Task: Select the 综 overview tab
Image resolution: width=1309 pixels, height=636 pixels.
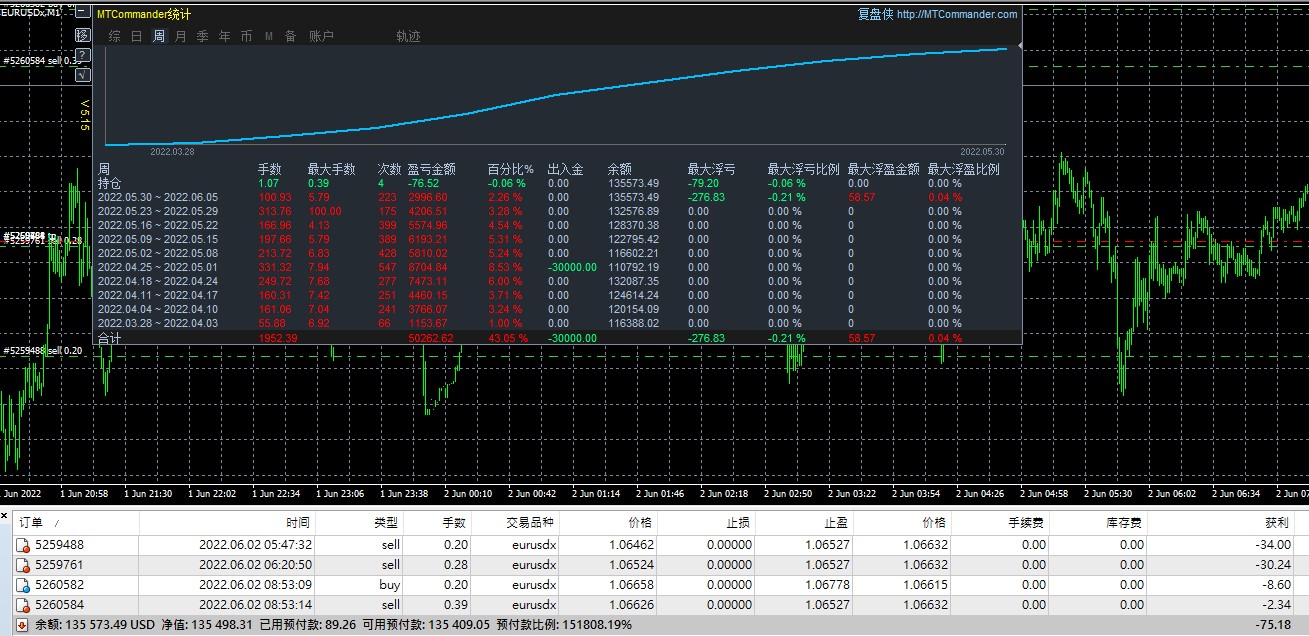Action: 114,36
